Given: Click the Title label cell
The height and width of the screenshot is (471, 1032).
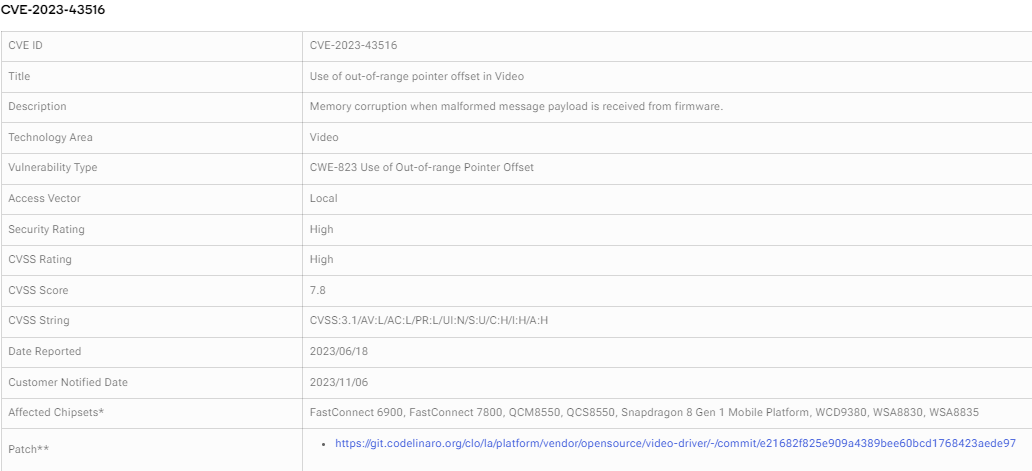Looking at the screenshot, I should click(151, 76).
